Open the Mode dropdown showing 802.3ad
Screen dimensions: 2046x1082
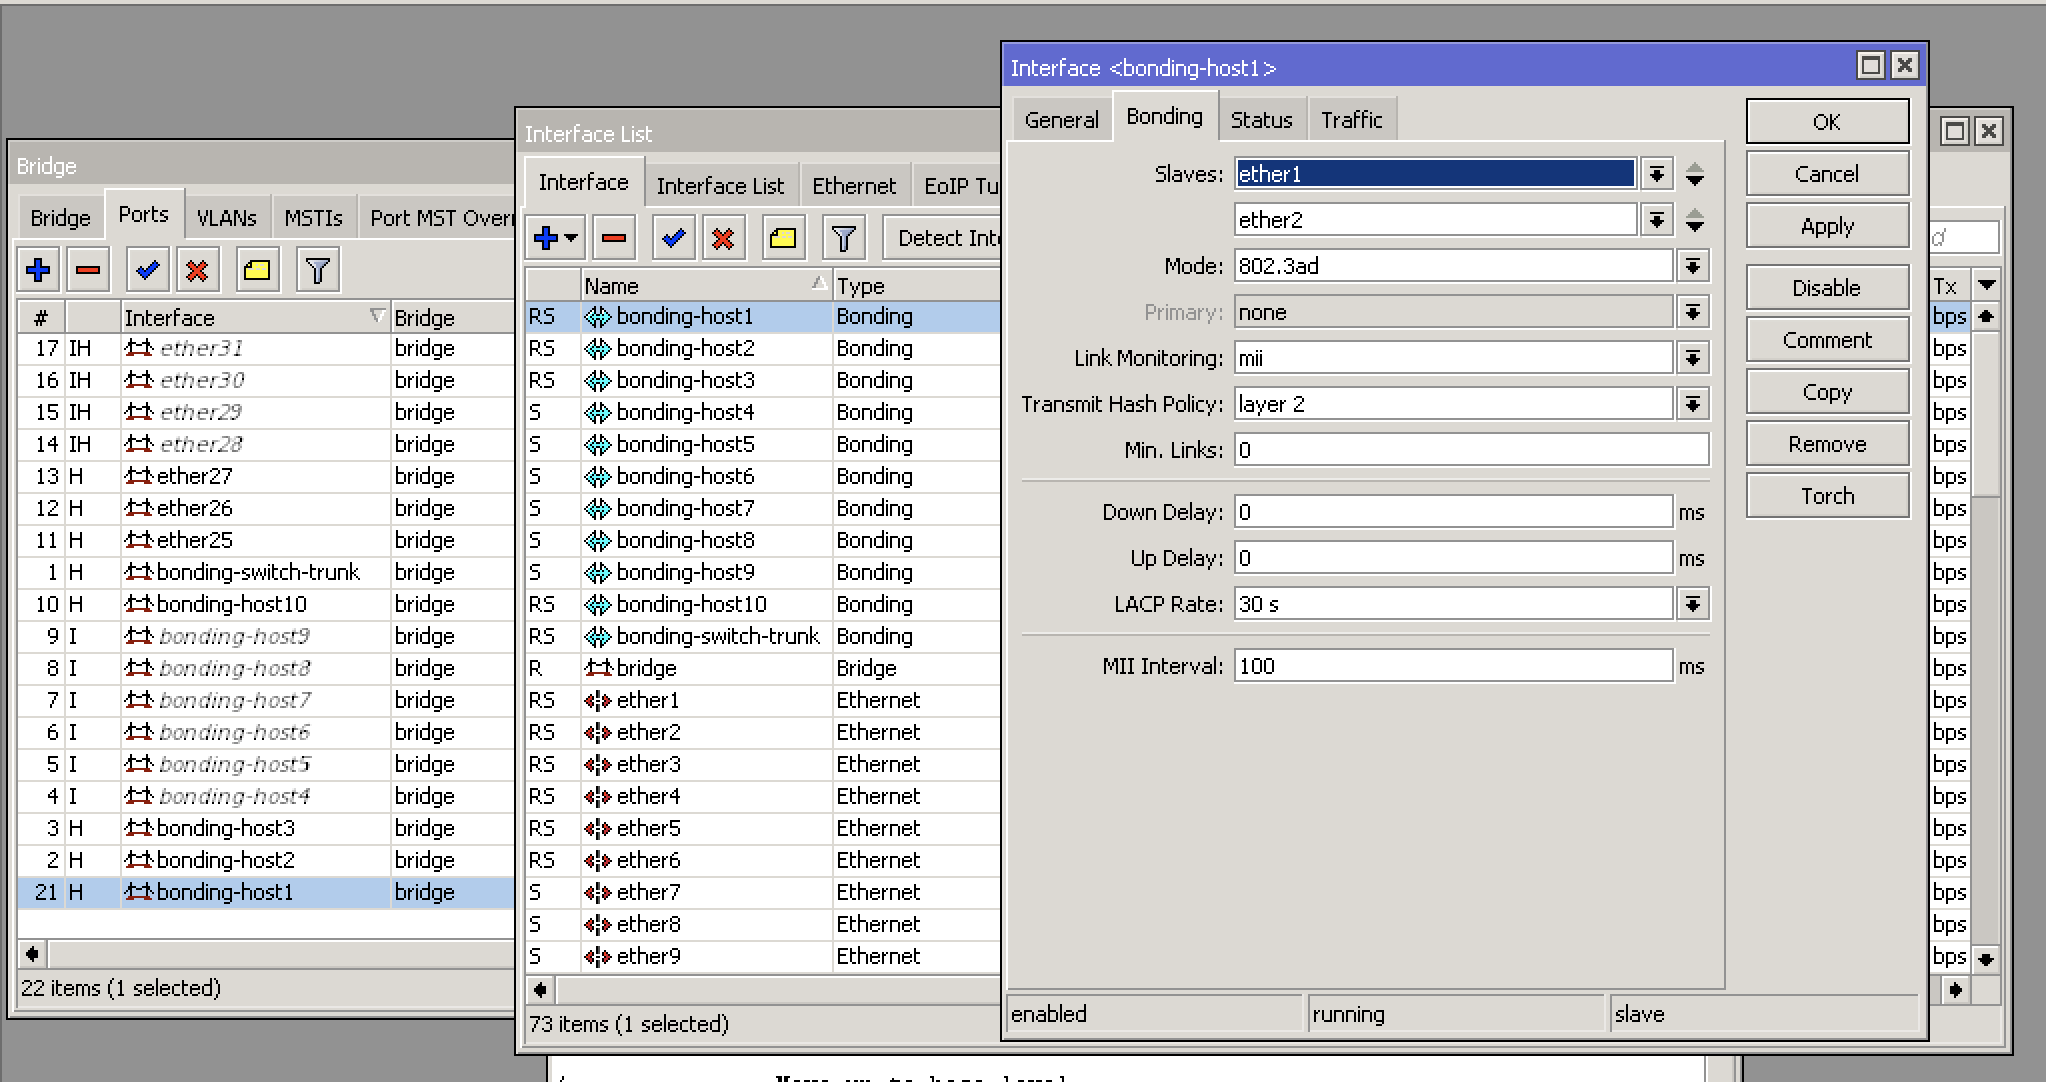coord(1692,266)
